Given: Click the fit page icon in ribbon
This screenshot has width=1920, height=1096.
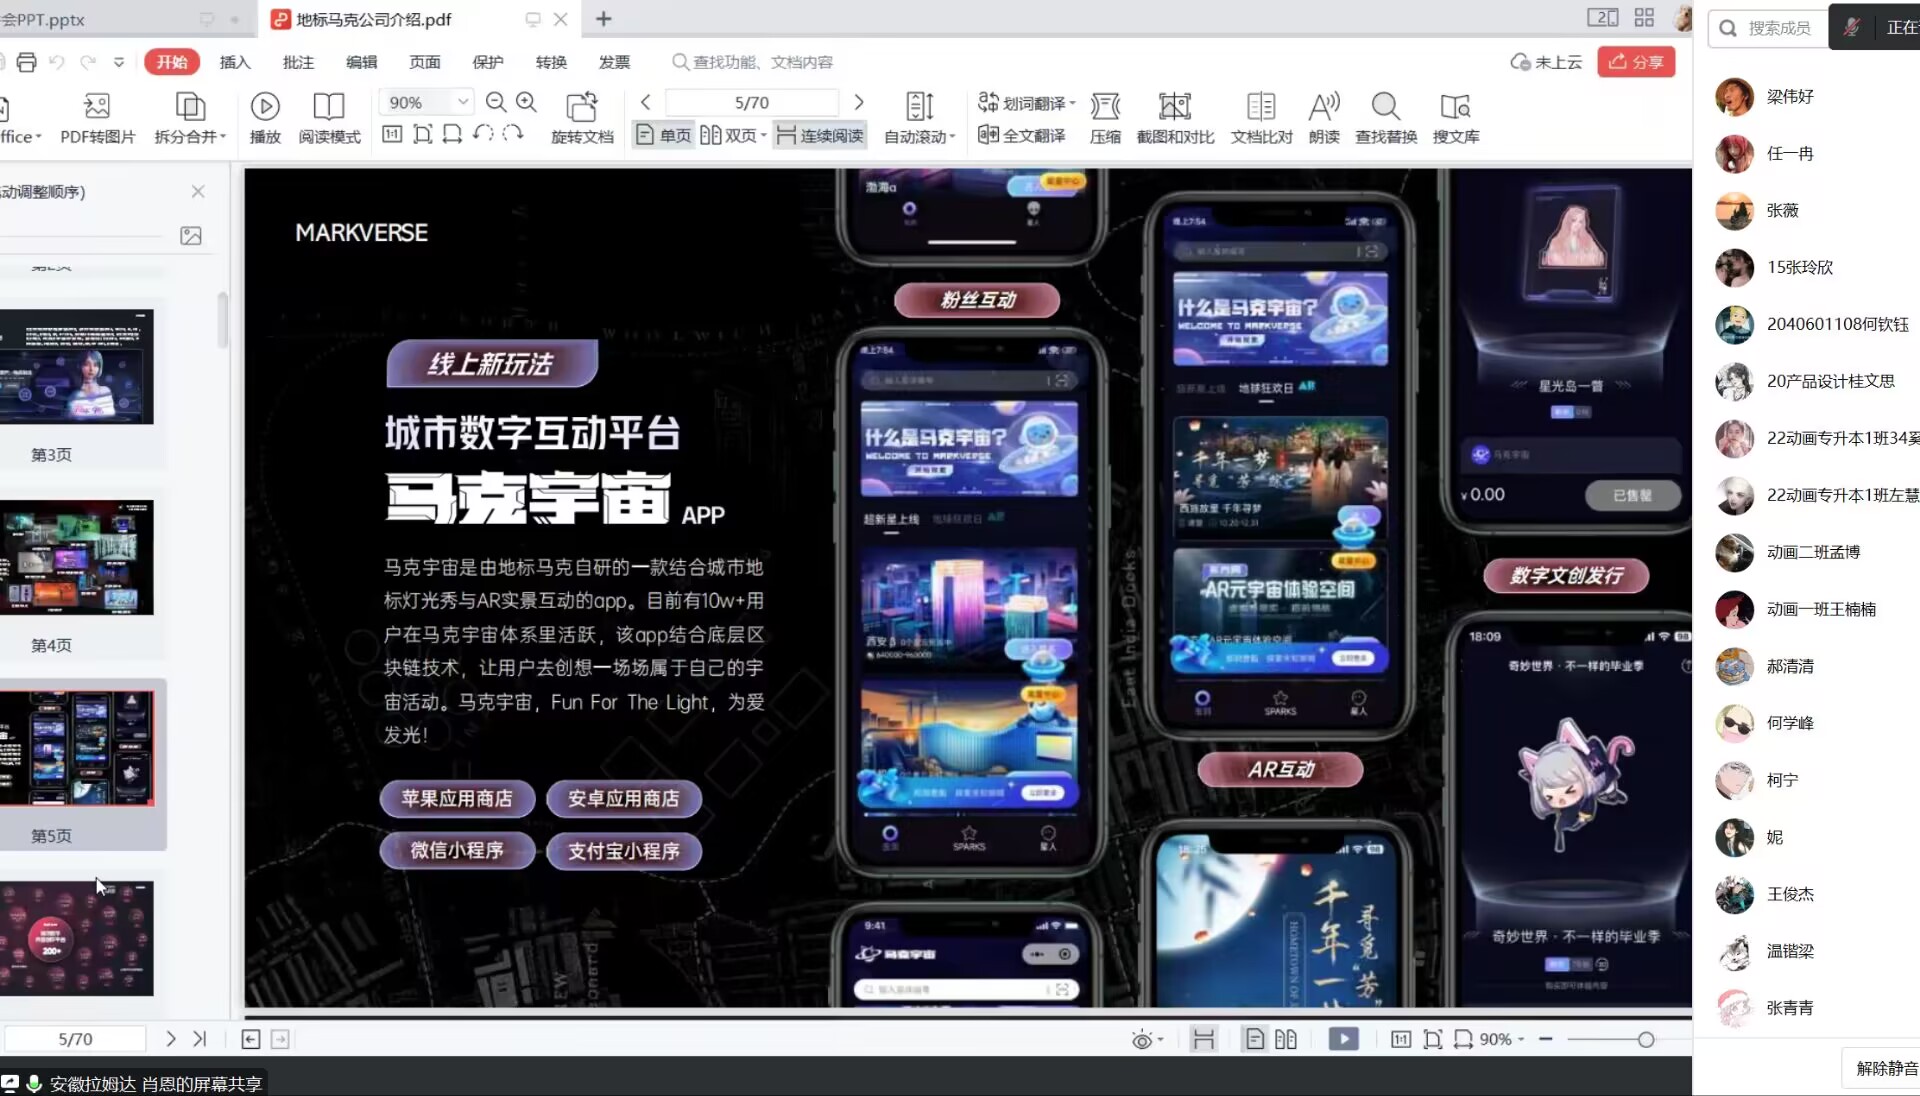Looking at the screenshot, I should coord(423,134).
